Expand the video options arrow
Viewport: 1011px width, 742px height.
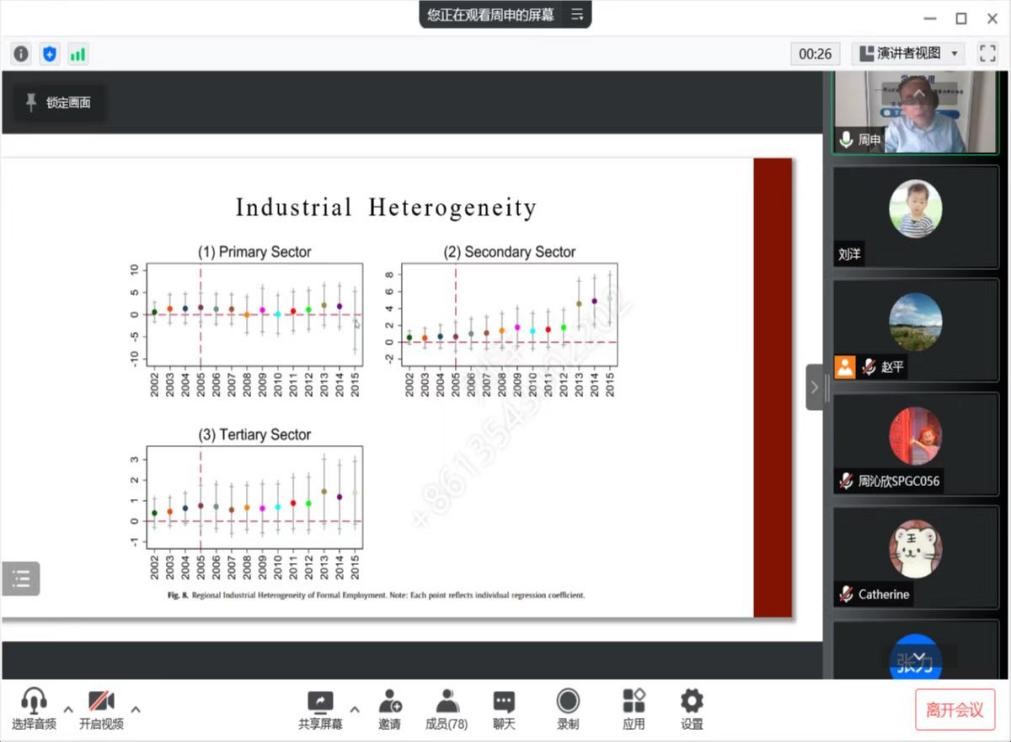136,710
